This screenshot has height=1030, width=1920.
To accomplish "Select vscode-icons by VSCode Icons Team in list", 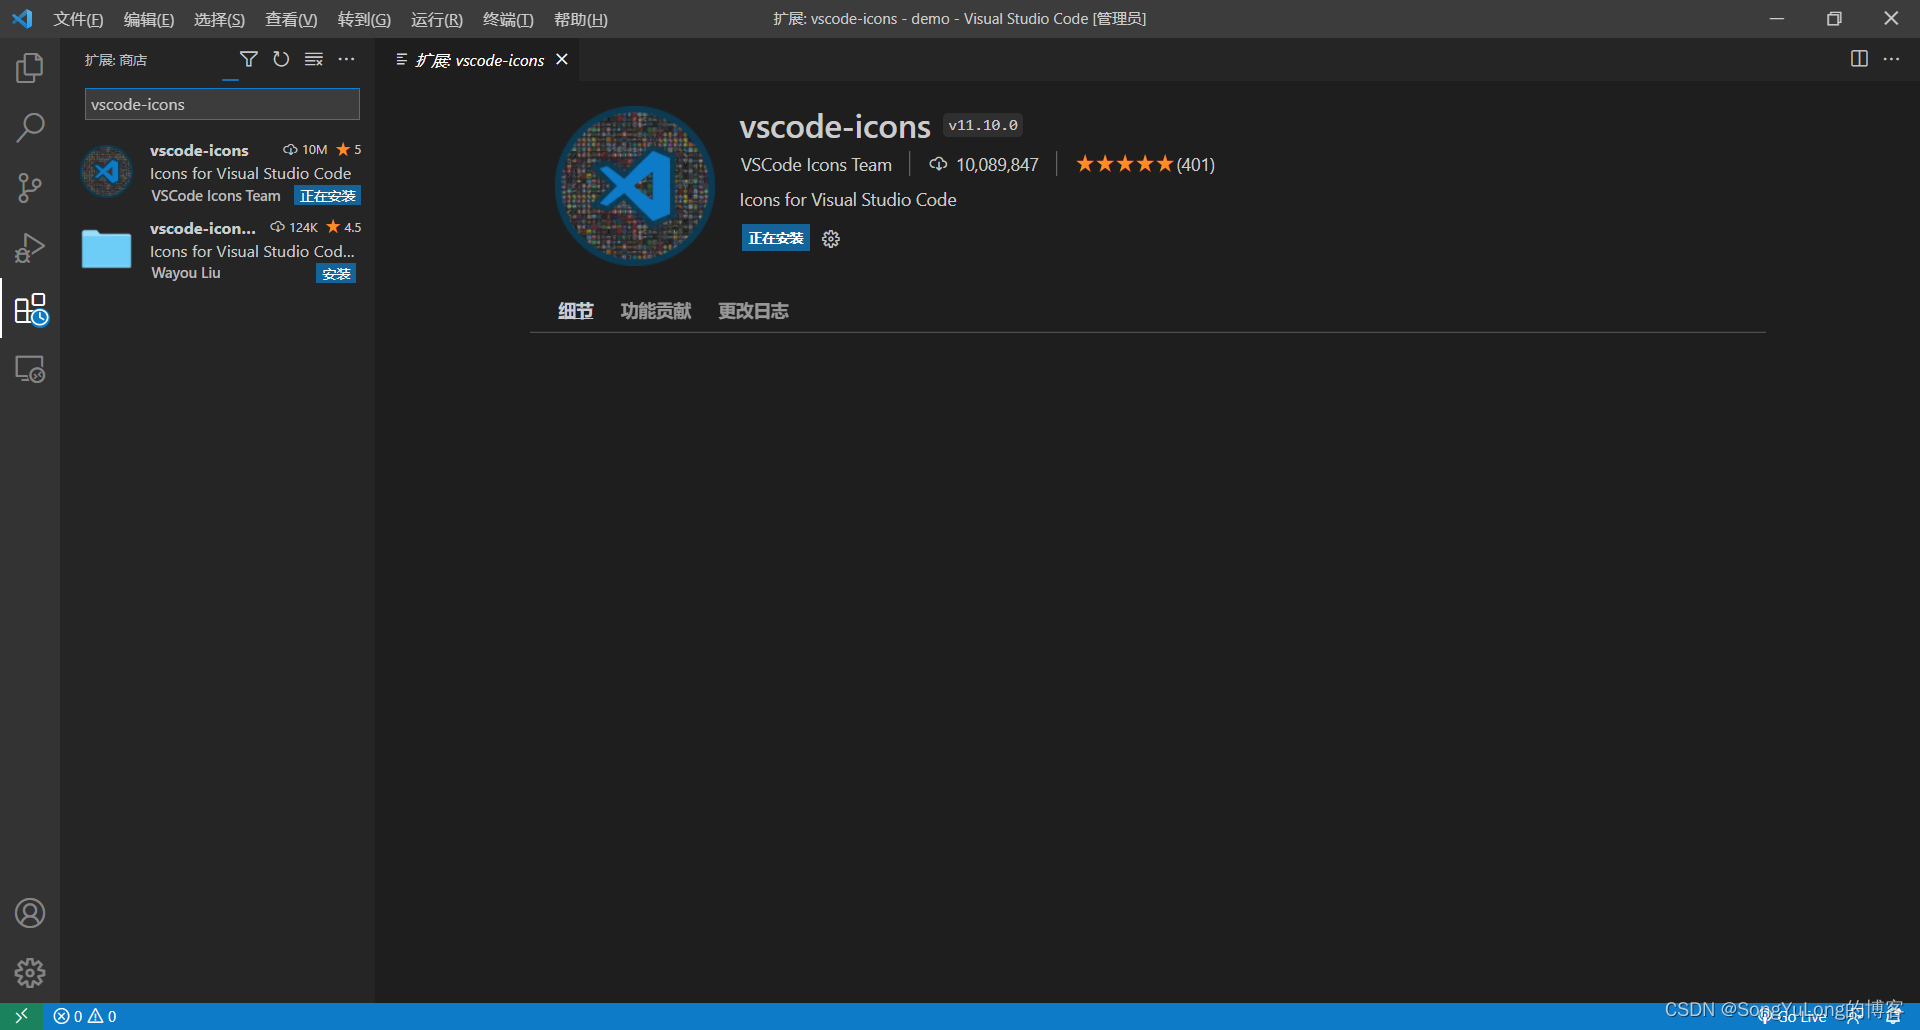I will (218, 172).
